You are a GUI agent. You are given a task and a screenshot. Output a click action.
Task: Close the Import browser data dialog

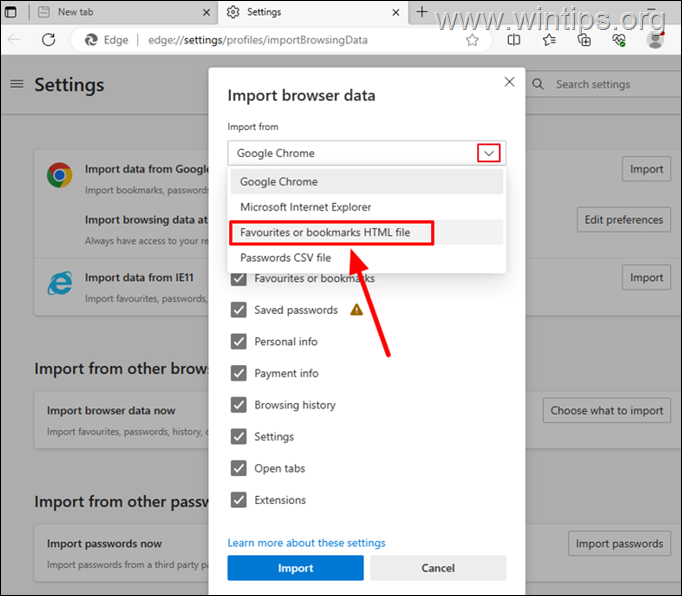[x=509, y=82]
